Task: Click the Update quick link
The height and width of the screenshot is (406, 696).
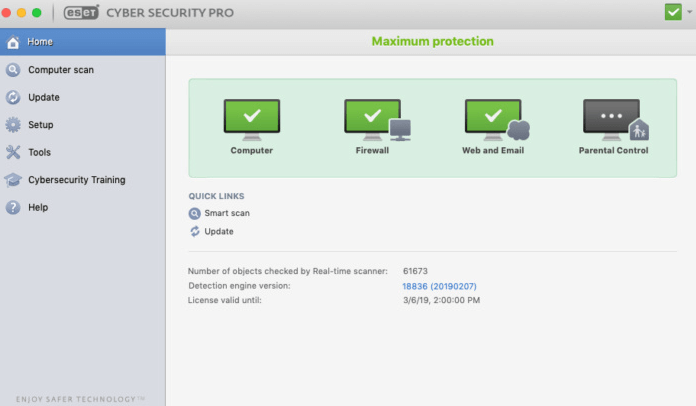Action: point(219,231)
